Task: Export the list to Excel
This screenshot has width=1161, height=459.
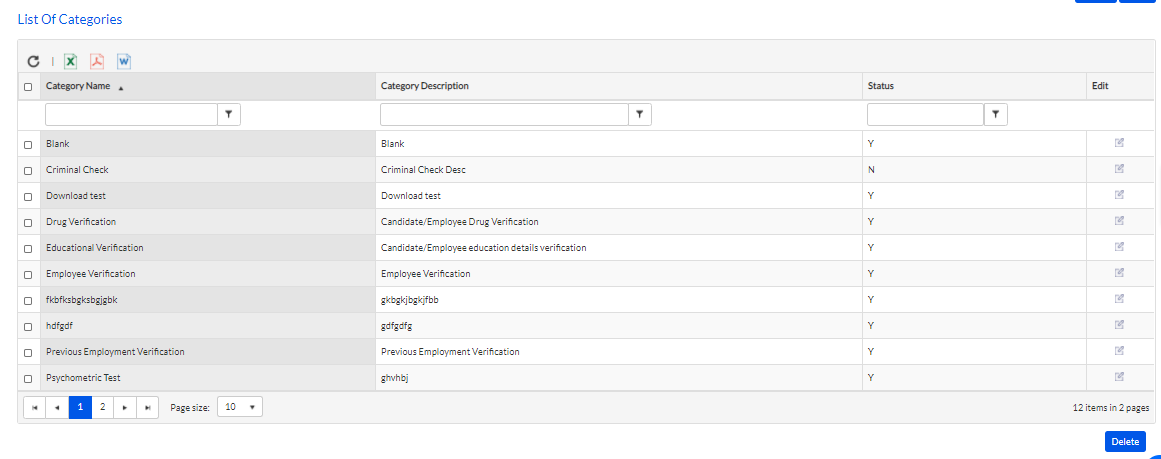Action: [x=70, y=61]
